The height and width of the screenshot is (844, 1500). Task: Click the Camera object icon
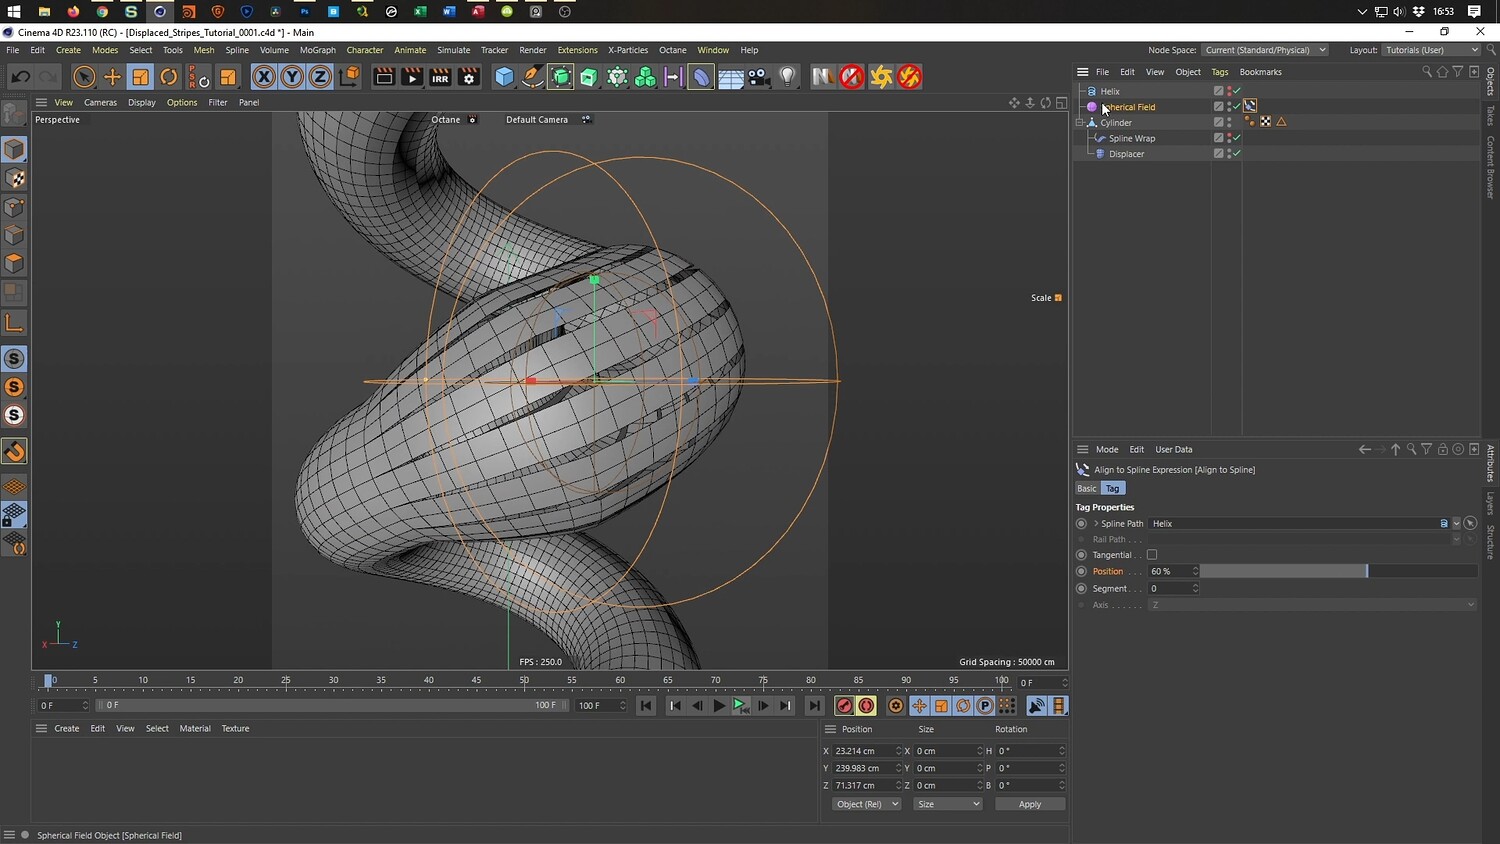[759, 77]
